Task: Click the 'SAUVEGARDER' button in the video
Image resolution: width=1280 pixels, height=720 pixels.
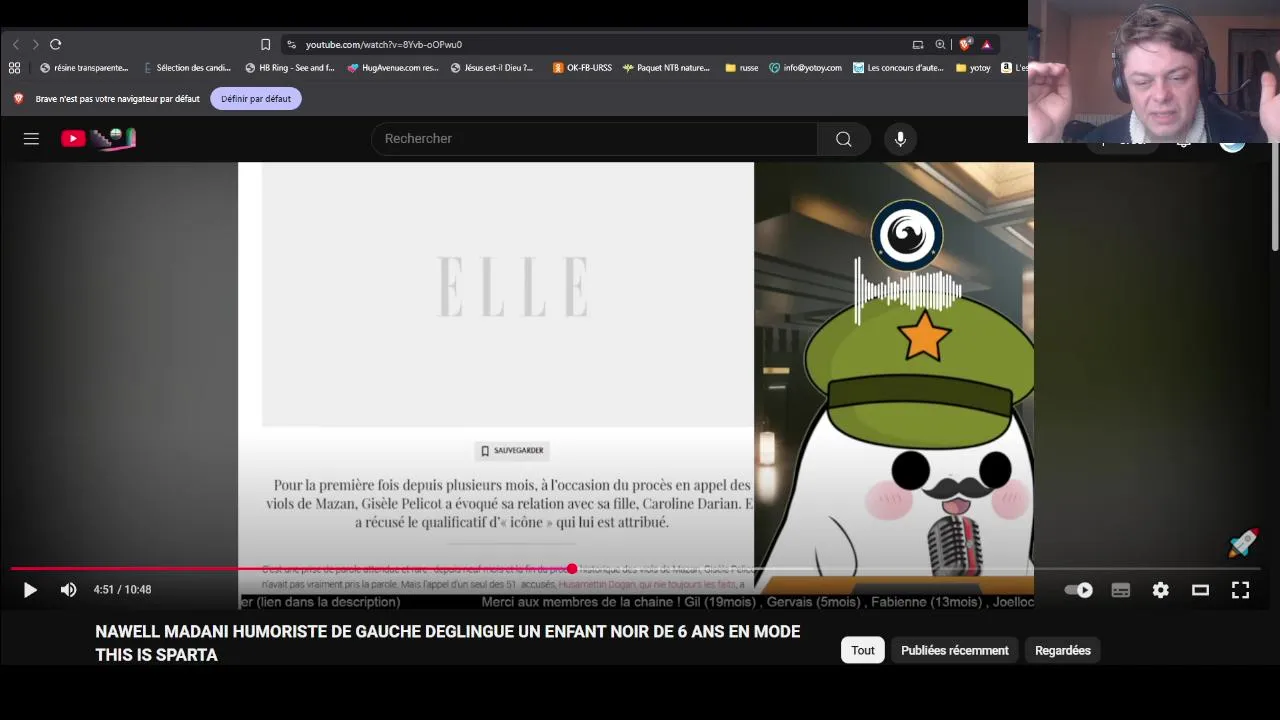Action: [x=512, y=451]
